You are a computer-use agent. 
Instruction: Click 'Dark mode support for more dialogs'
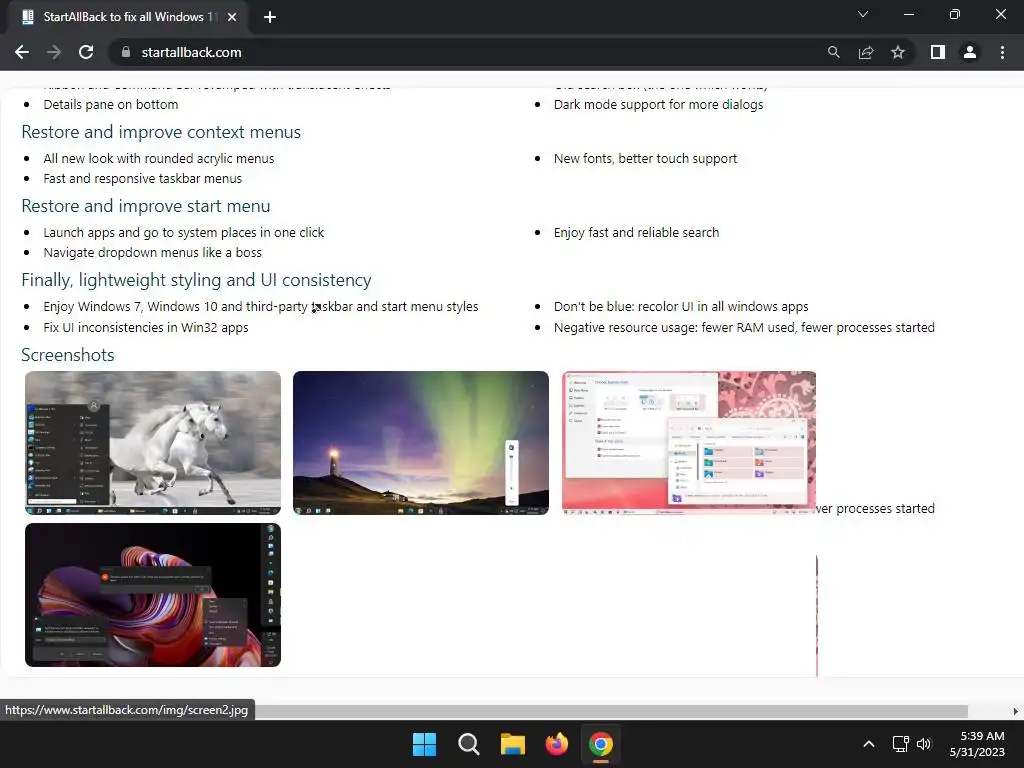(x=658, y=104)
